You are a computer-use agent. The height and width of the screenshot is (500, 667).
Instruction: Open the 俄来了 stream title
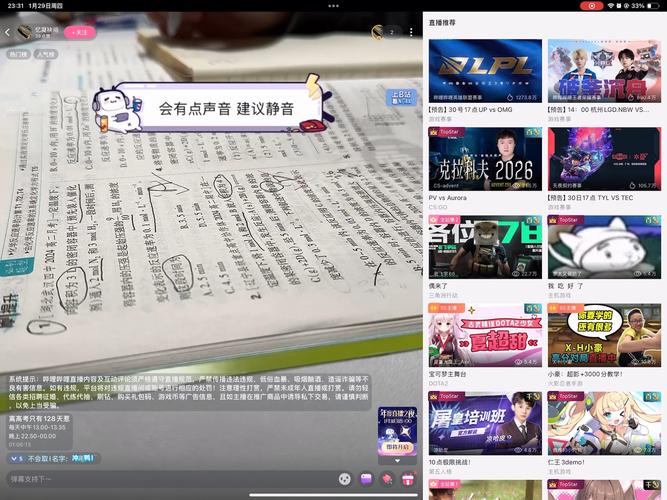438,286
